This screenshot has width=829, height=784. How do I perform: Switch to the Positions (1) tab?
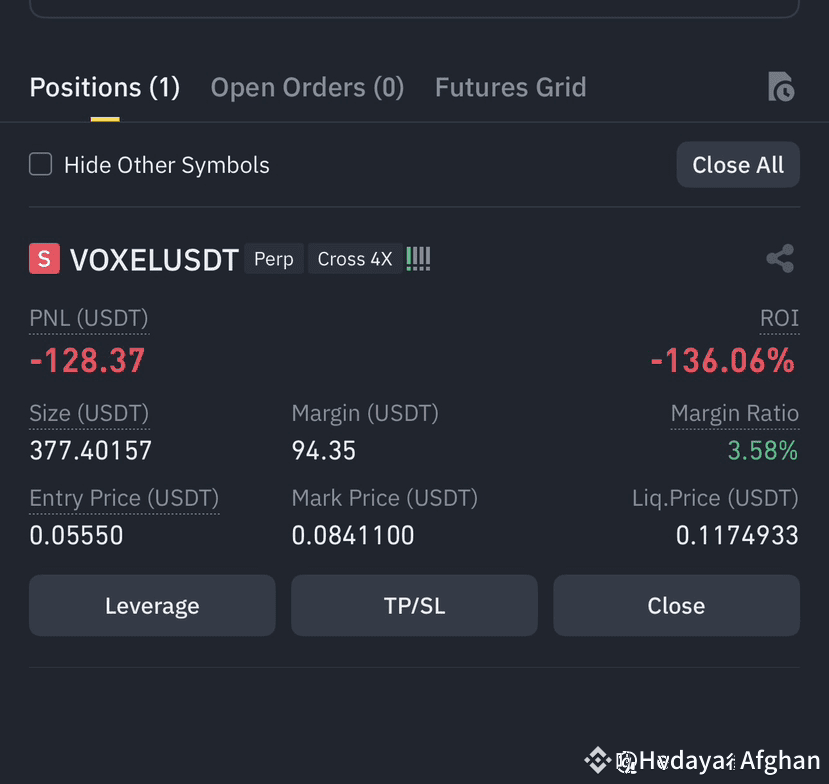pyautogui.click(x=105, y=87)
